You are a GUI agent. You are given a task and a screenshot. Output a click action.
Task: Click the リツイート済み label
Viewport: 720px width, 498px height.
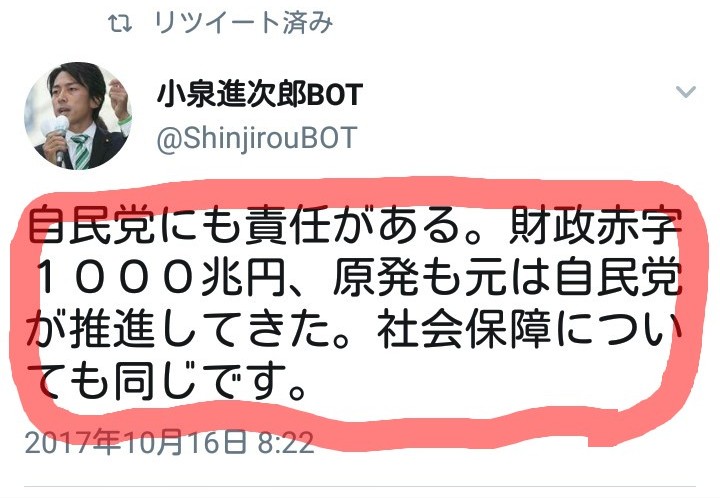pos(244,22)
